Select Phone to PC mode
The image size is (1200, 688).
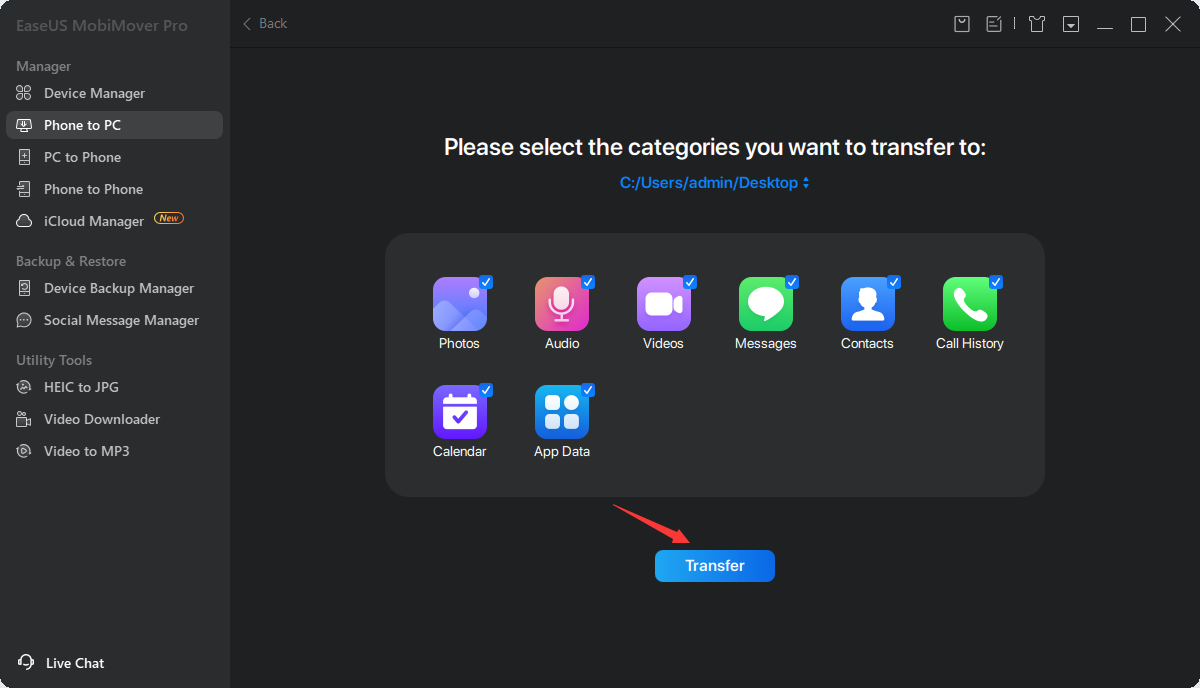pos(114,125)
